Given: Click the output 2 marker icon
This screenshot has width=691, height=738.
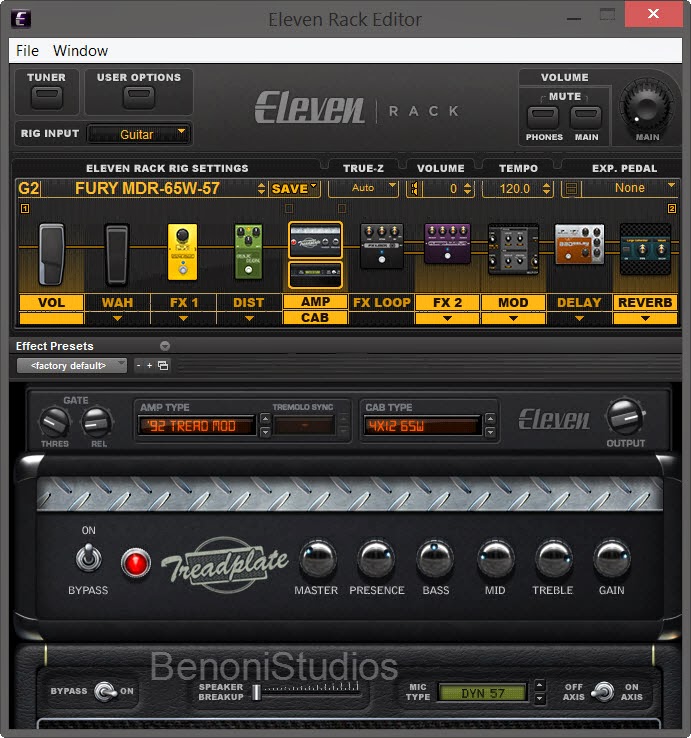Looking at the screenshot, I should (x=672, y=209).
